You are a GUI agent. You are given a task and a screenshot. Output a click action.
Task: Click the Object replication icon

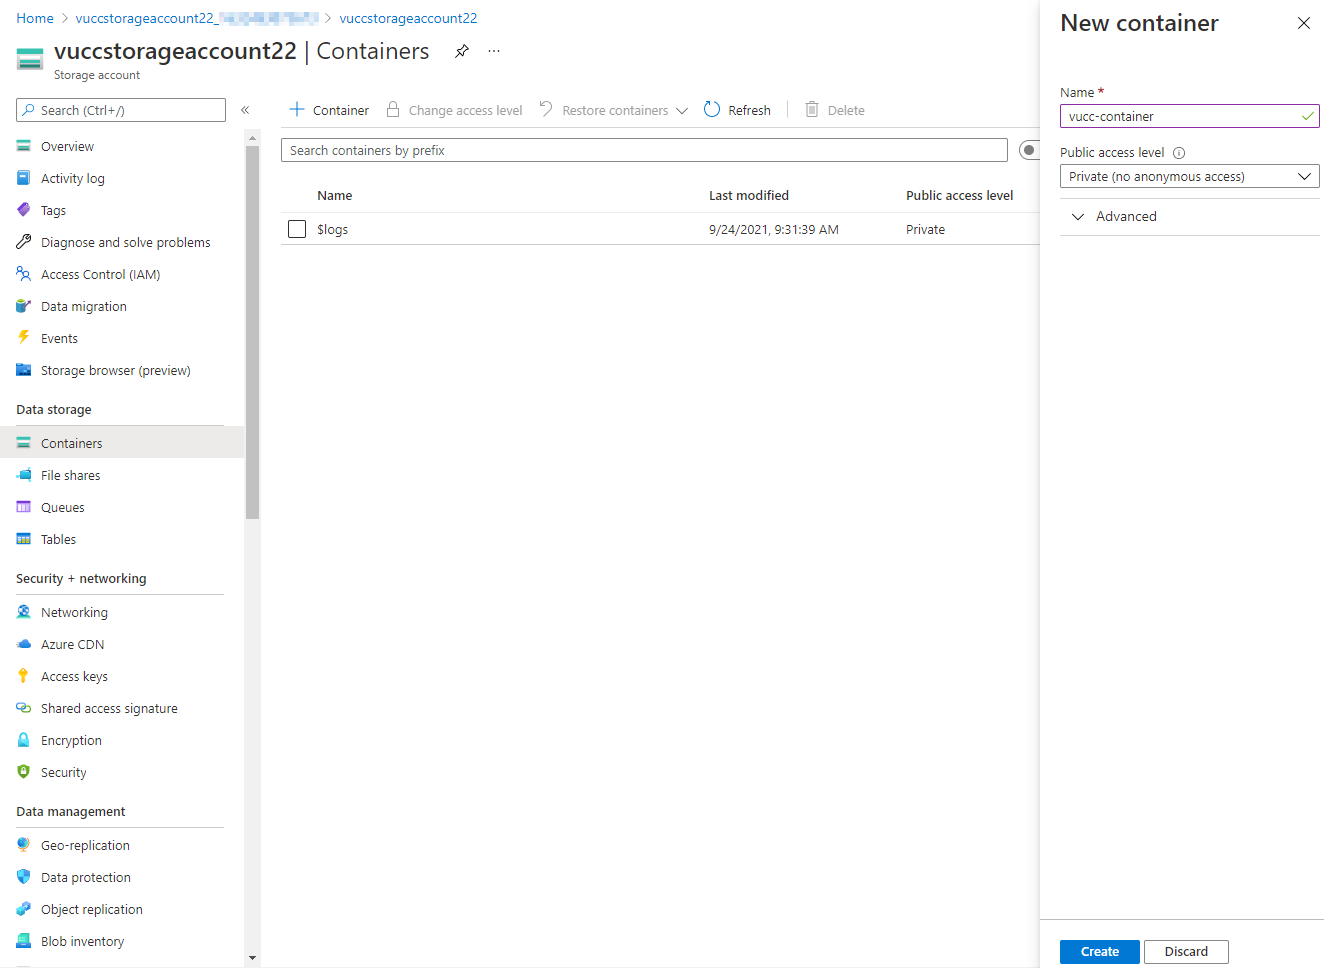tap(23, 909)
